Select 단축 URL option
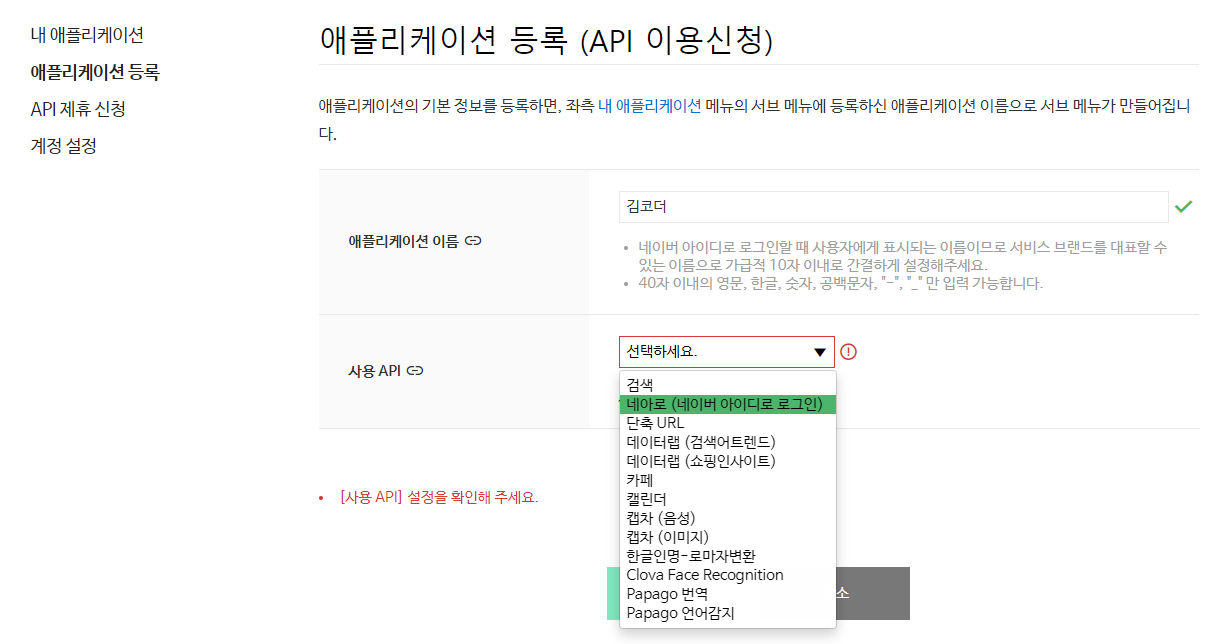 [728, 423]
